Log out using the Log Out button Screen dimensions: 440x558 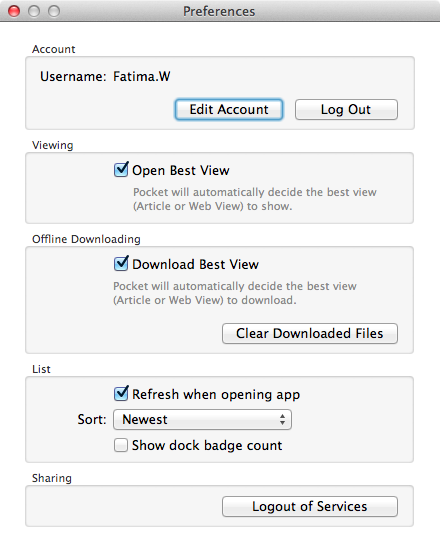pyautogui.click(x=346, y=109)
